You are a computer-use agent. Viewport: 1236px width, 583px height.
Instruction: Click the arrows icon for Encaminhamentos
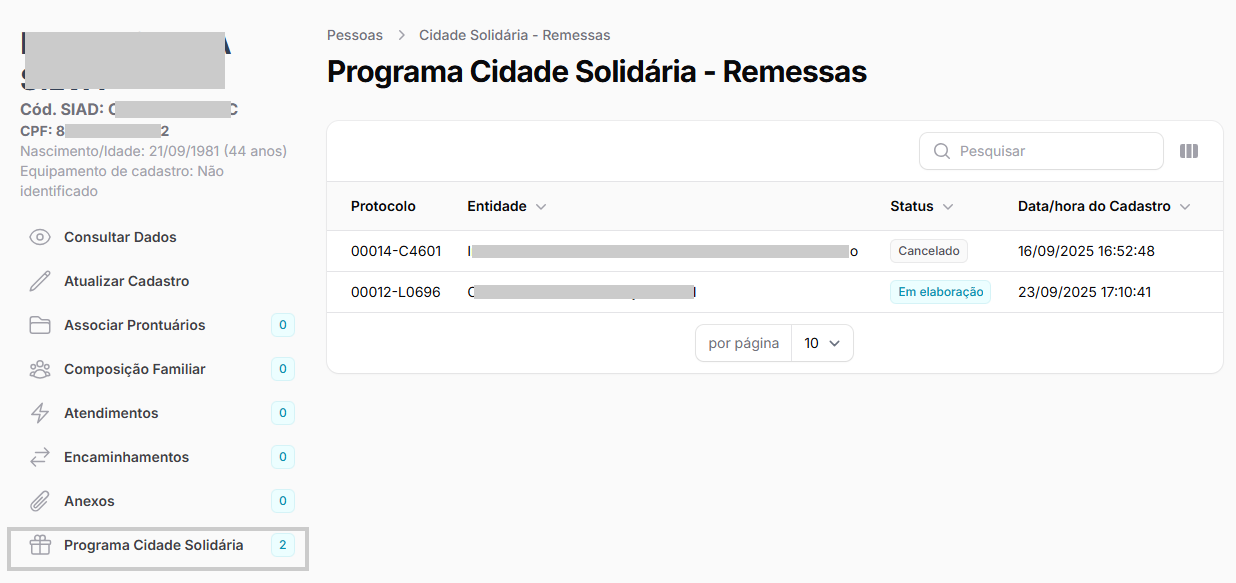(40, 457)
